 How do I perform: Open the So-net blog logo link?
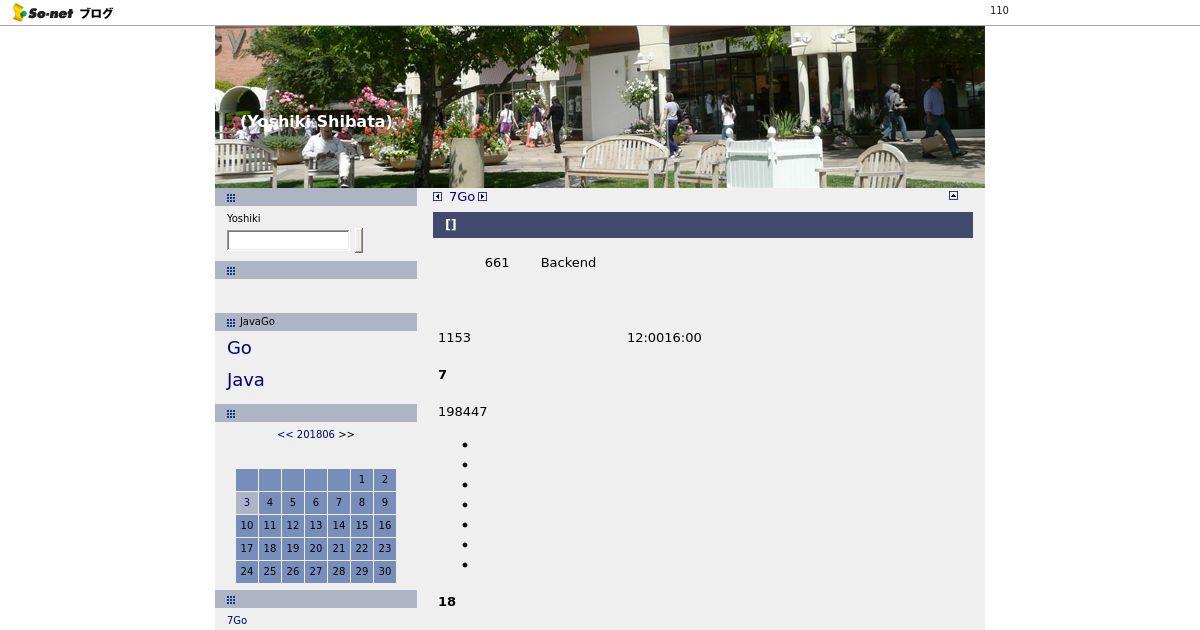point(62,13)
